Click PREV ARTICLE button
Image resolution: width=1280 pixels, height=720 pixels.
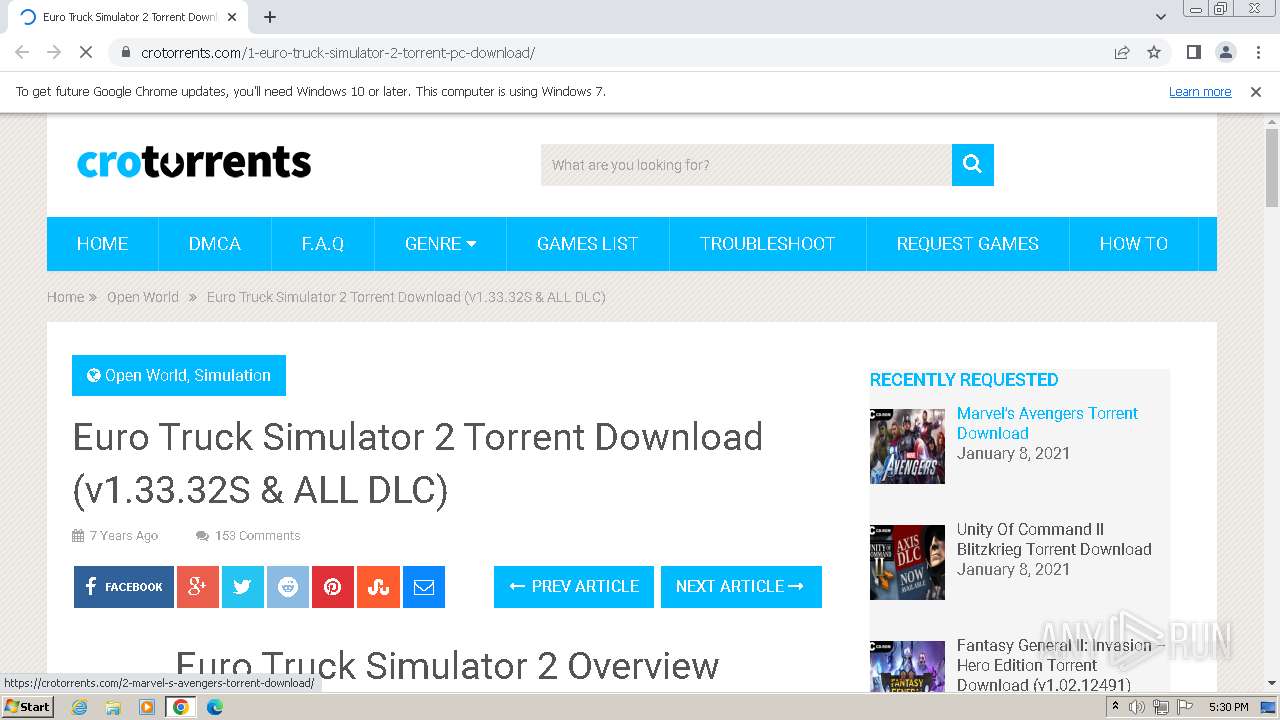click(574, 587)
